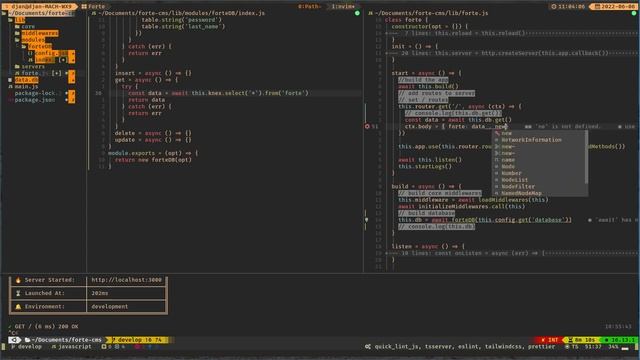The width and height of the screenshot is (640, 360).
Task: Click the 'await this.listen()' line
Action: pyautogui.click(x=430, y=160)
